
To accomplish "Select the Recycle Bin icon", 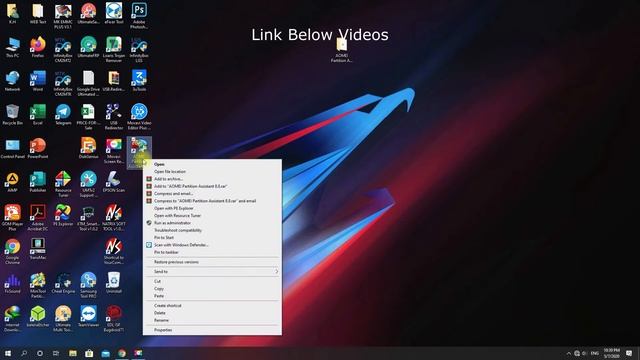I will click(x=12, y=115).
